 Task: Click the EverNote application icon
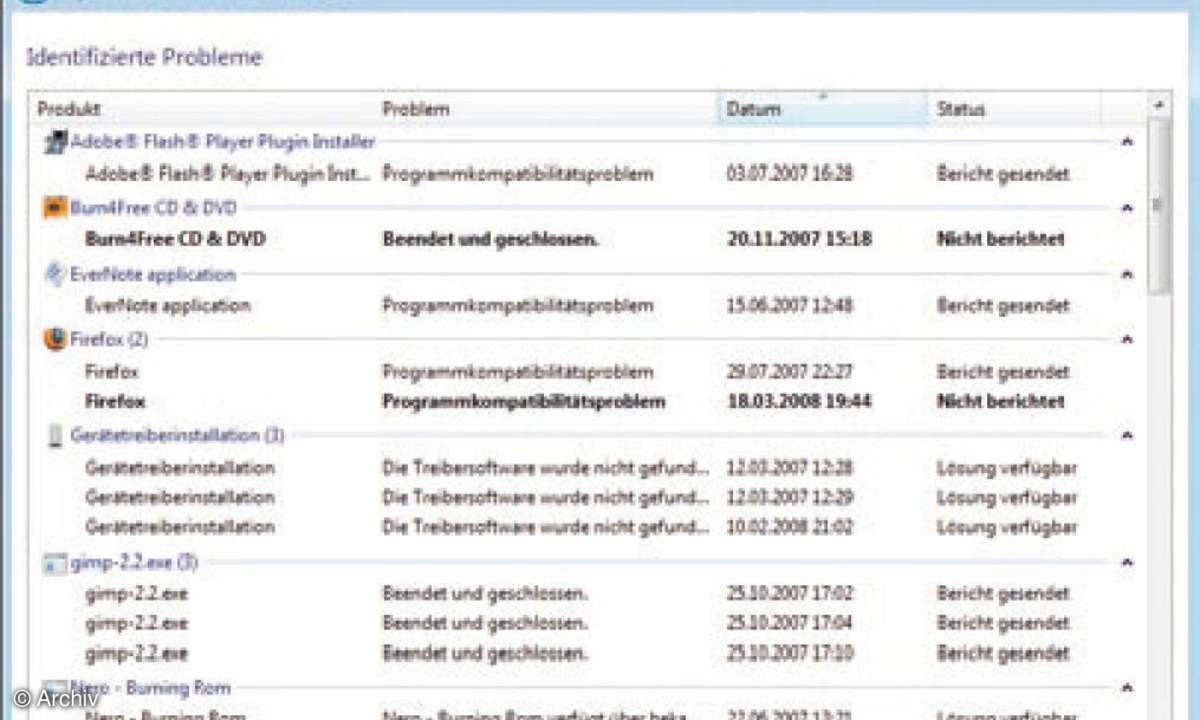click(52, 273)
